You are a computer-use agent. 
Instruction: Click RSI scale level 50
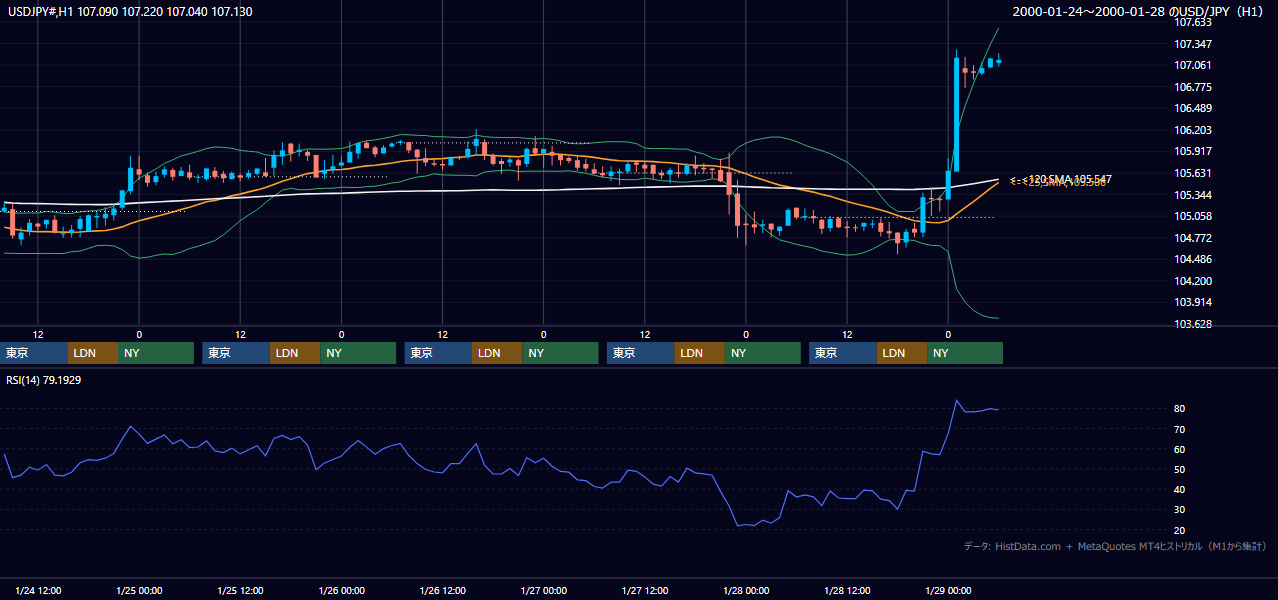pyautogui.click(x=1181, y=469)
